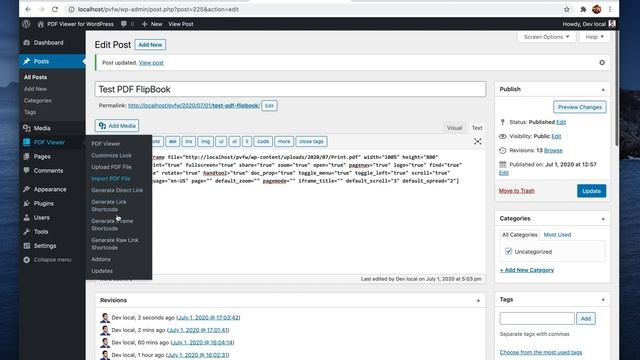The height and width of the screenshot is (360, 640).
Task: Open the browser extensions puzzle icon
Action: [x=583, y=9]
